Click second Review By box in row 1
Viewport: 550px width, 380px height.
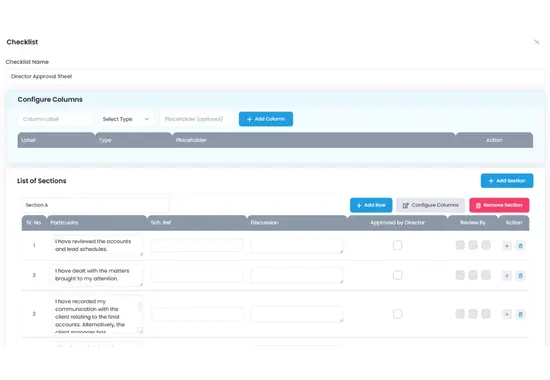coord(473,245)
